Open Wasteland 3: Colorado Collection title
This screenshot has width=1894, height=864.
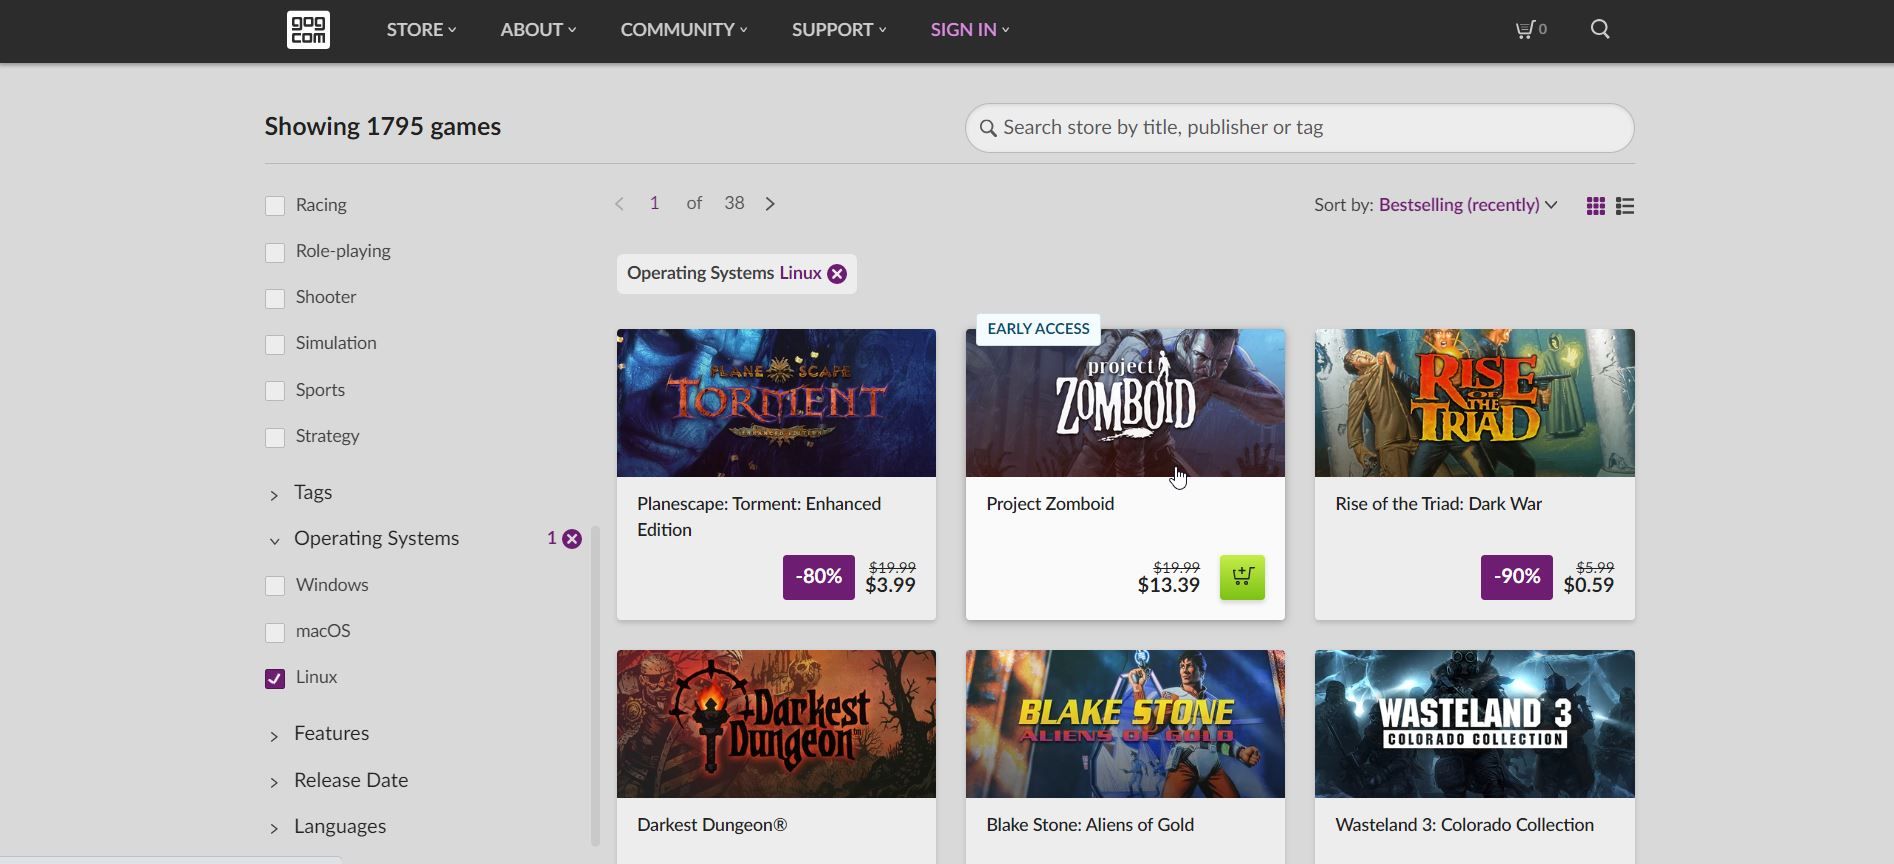click(x=1464, y=825)
